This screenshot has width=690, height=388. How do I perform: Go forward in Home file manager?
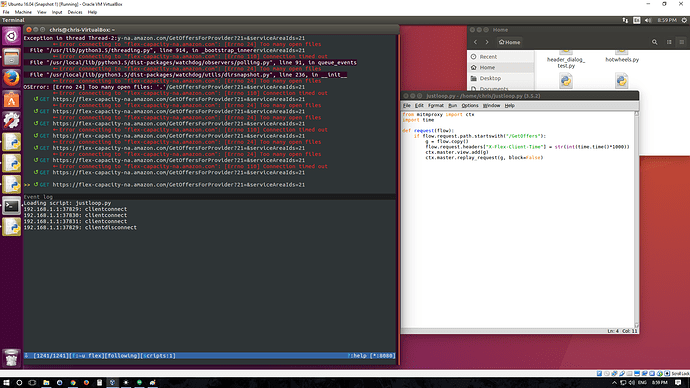pos(487,42)
